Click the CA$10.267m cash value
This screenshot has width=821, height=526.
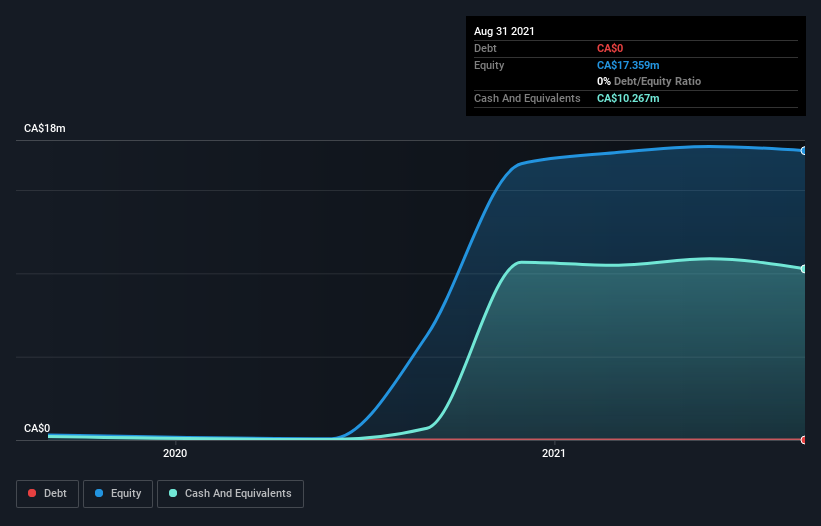628,98
